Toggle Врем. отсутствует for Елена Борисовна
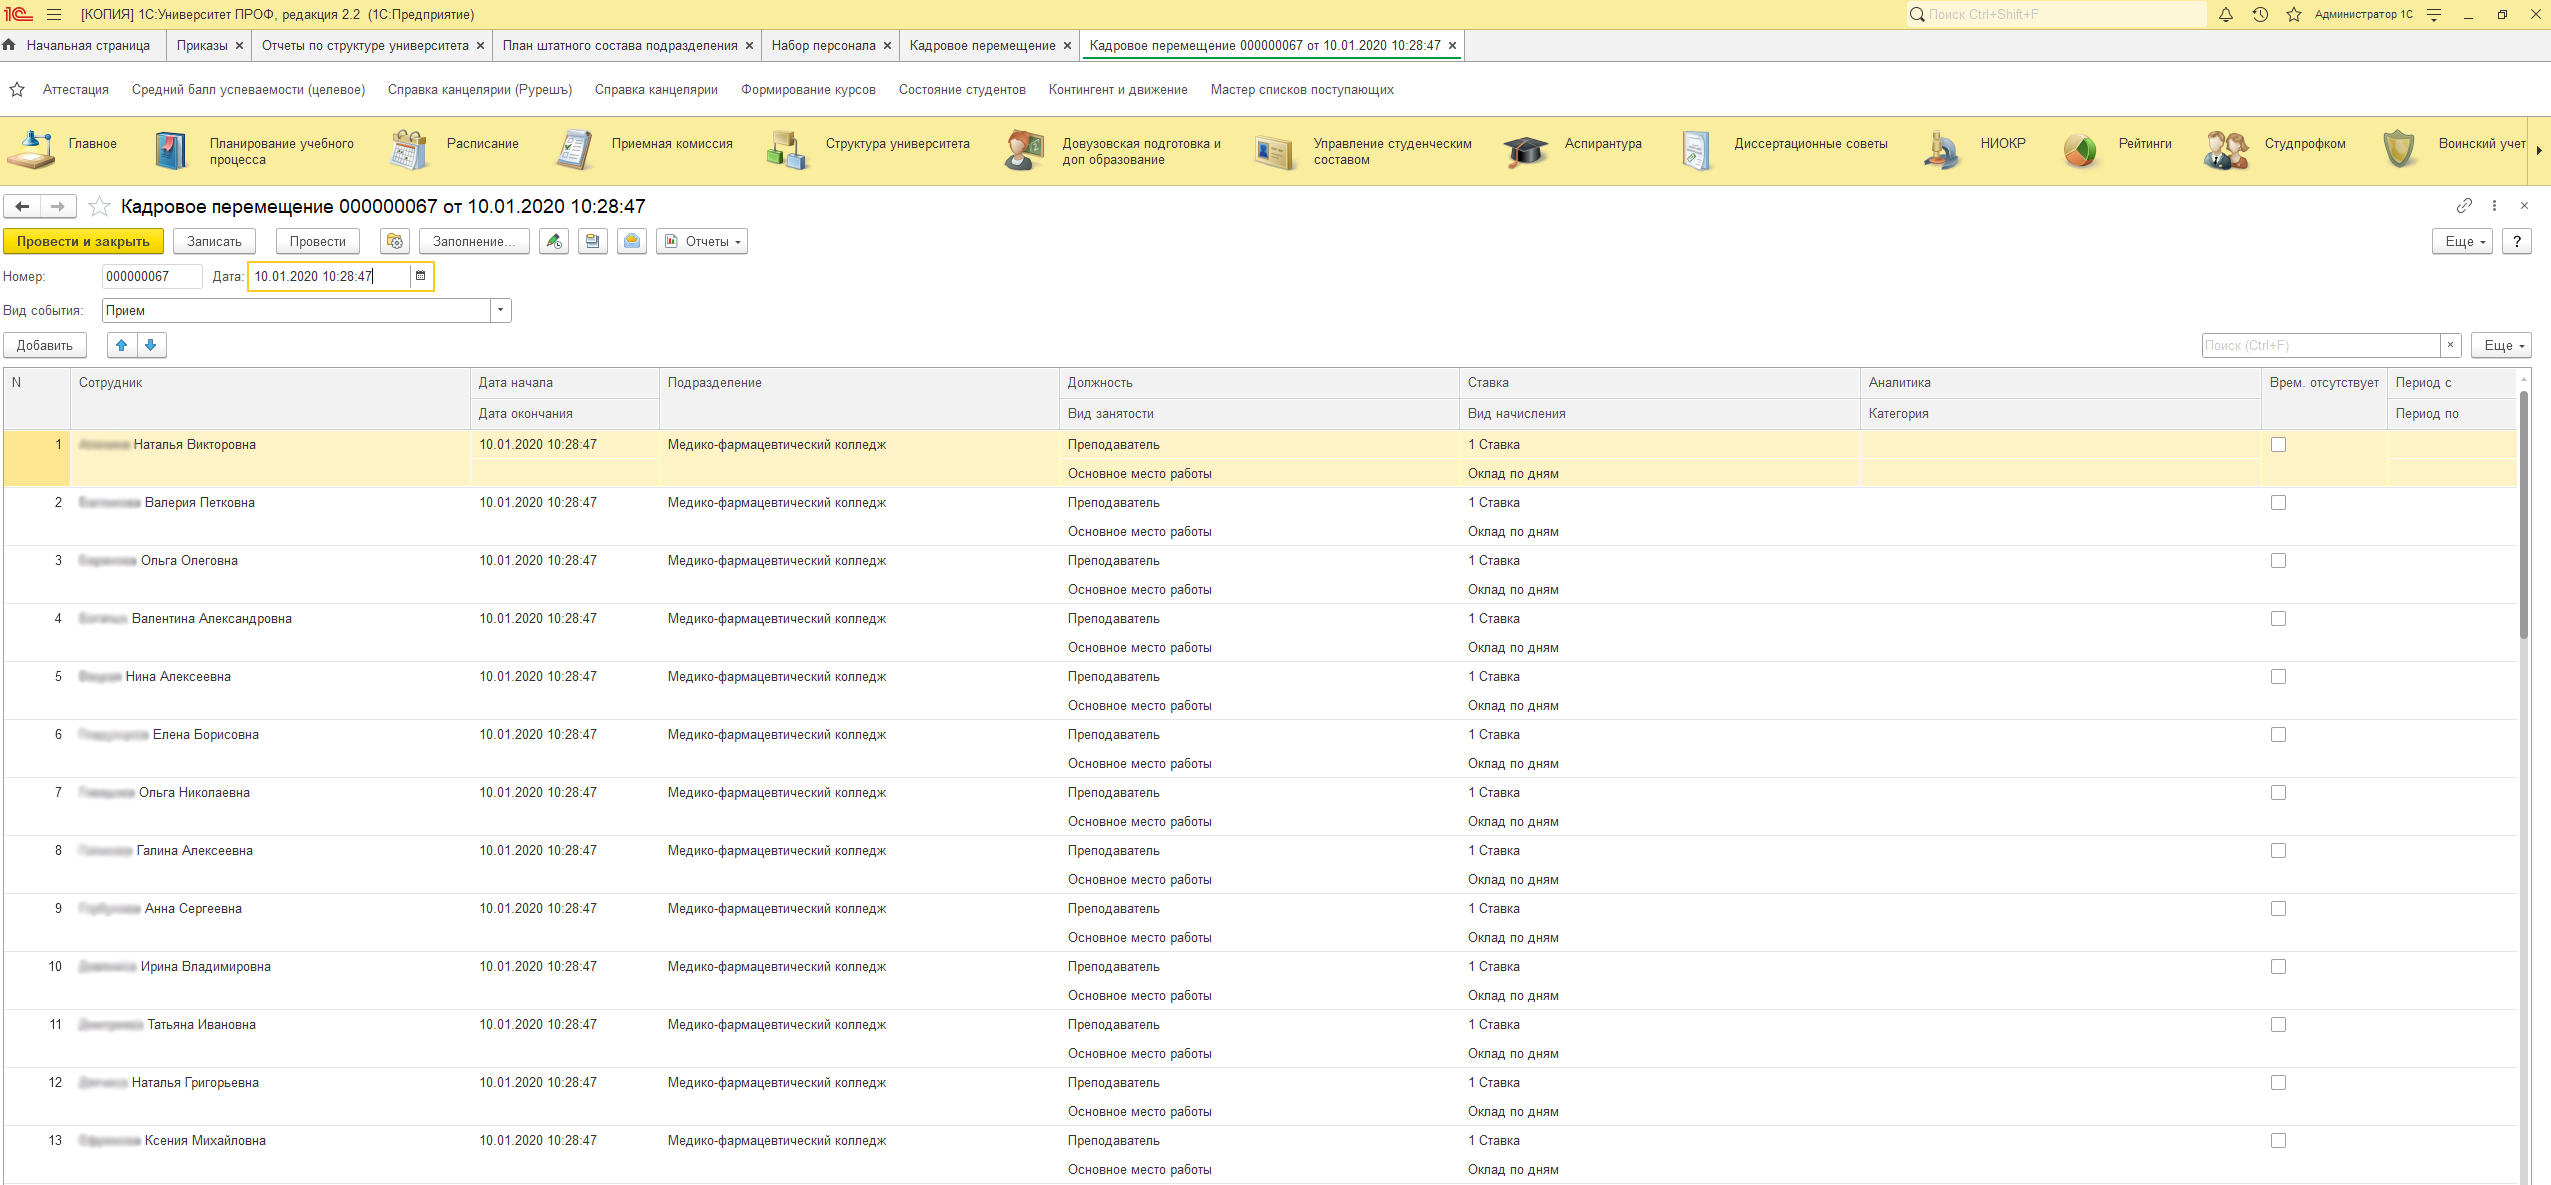Screen dimensions: 2551x1185 point(2278,735)
